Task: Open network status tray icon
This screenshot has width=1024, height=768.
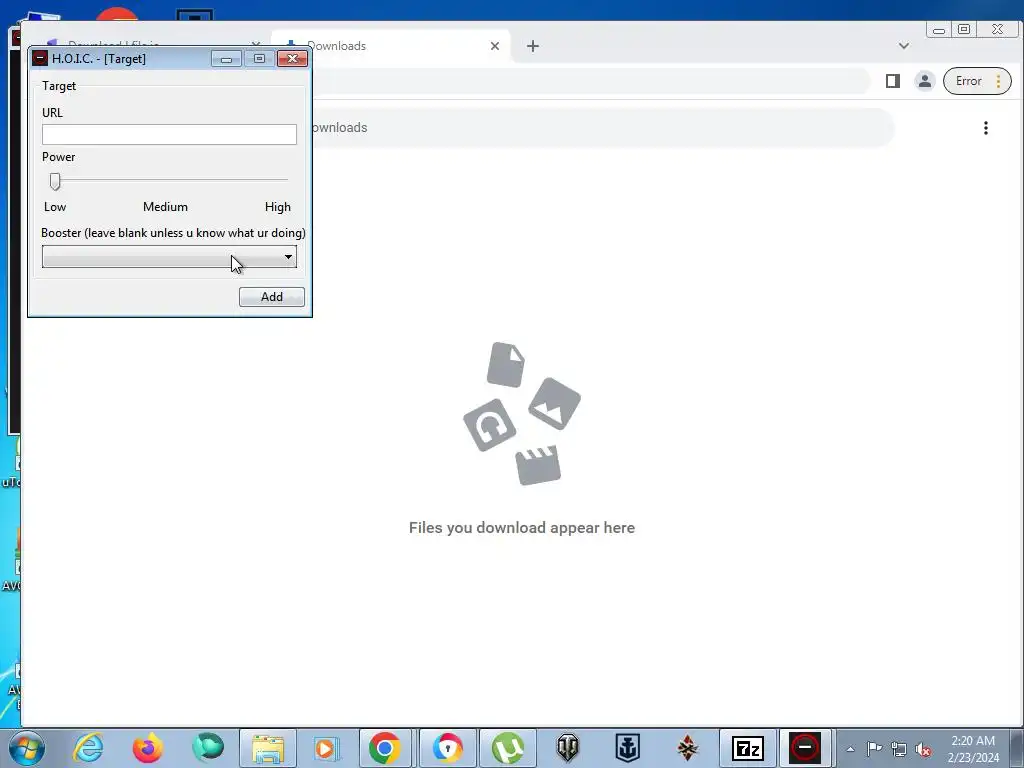Action: click(899, 749)
